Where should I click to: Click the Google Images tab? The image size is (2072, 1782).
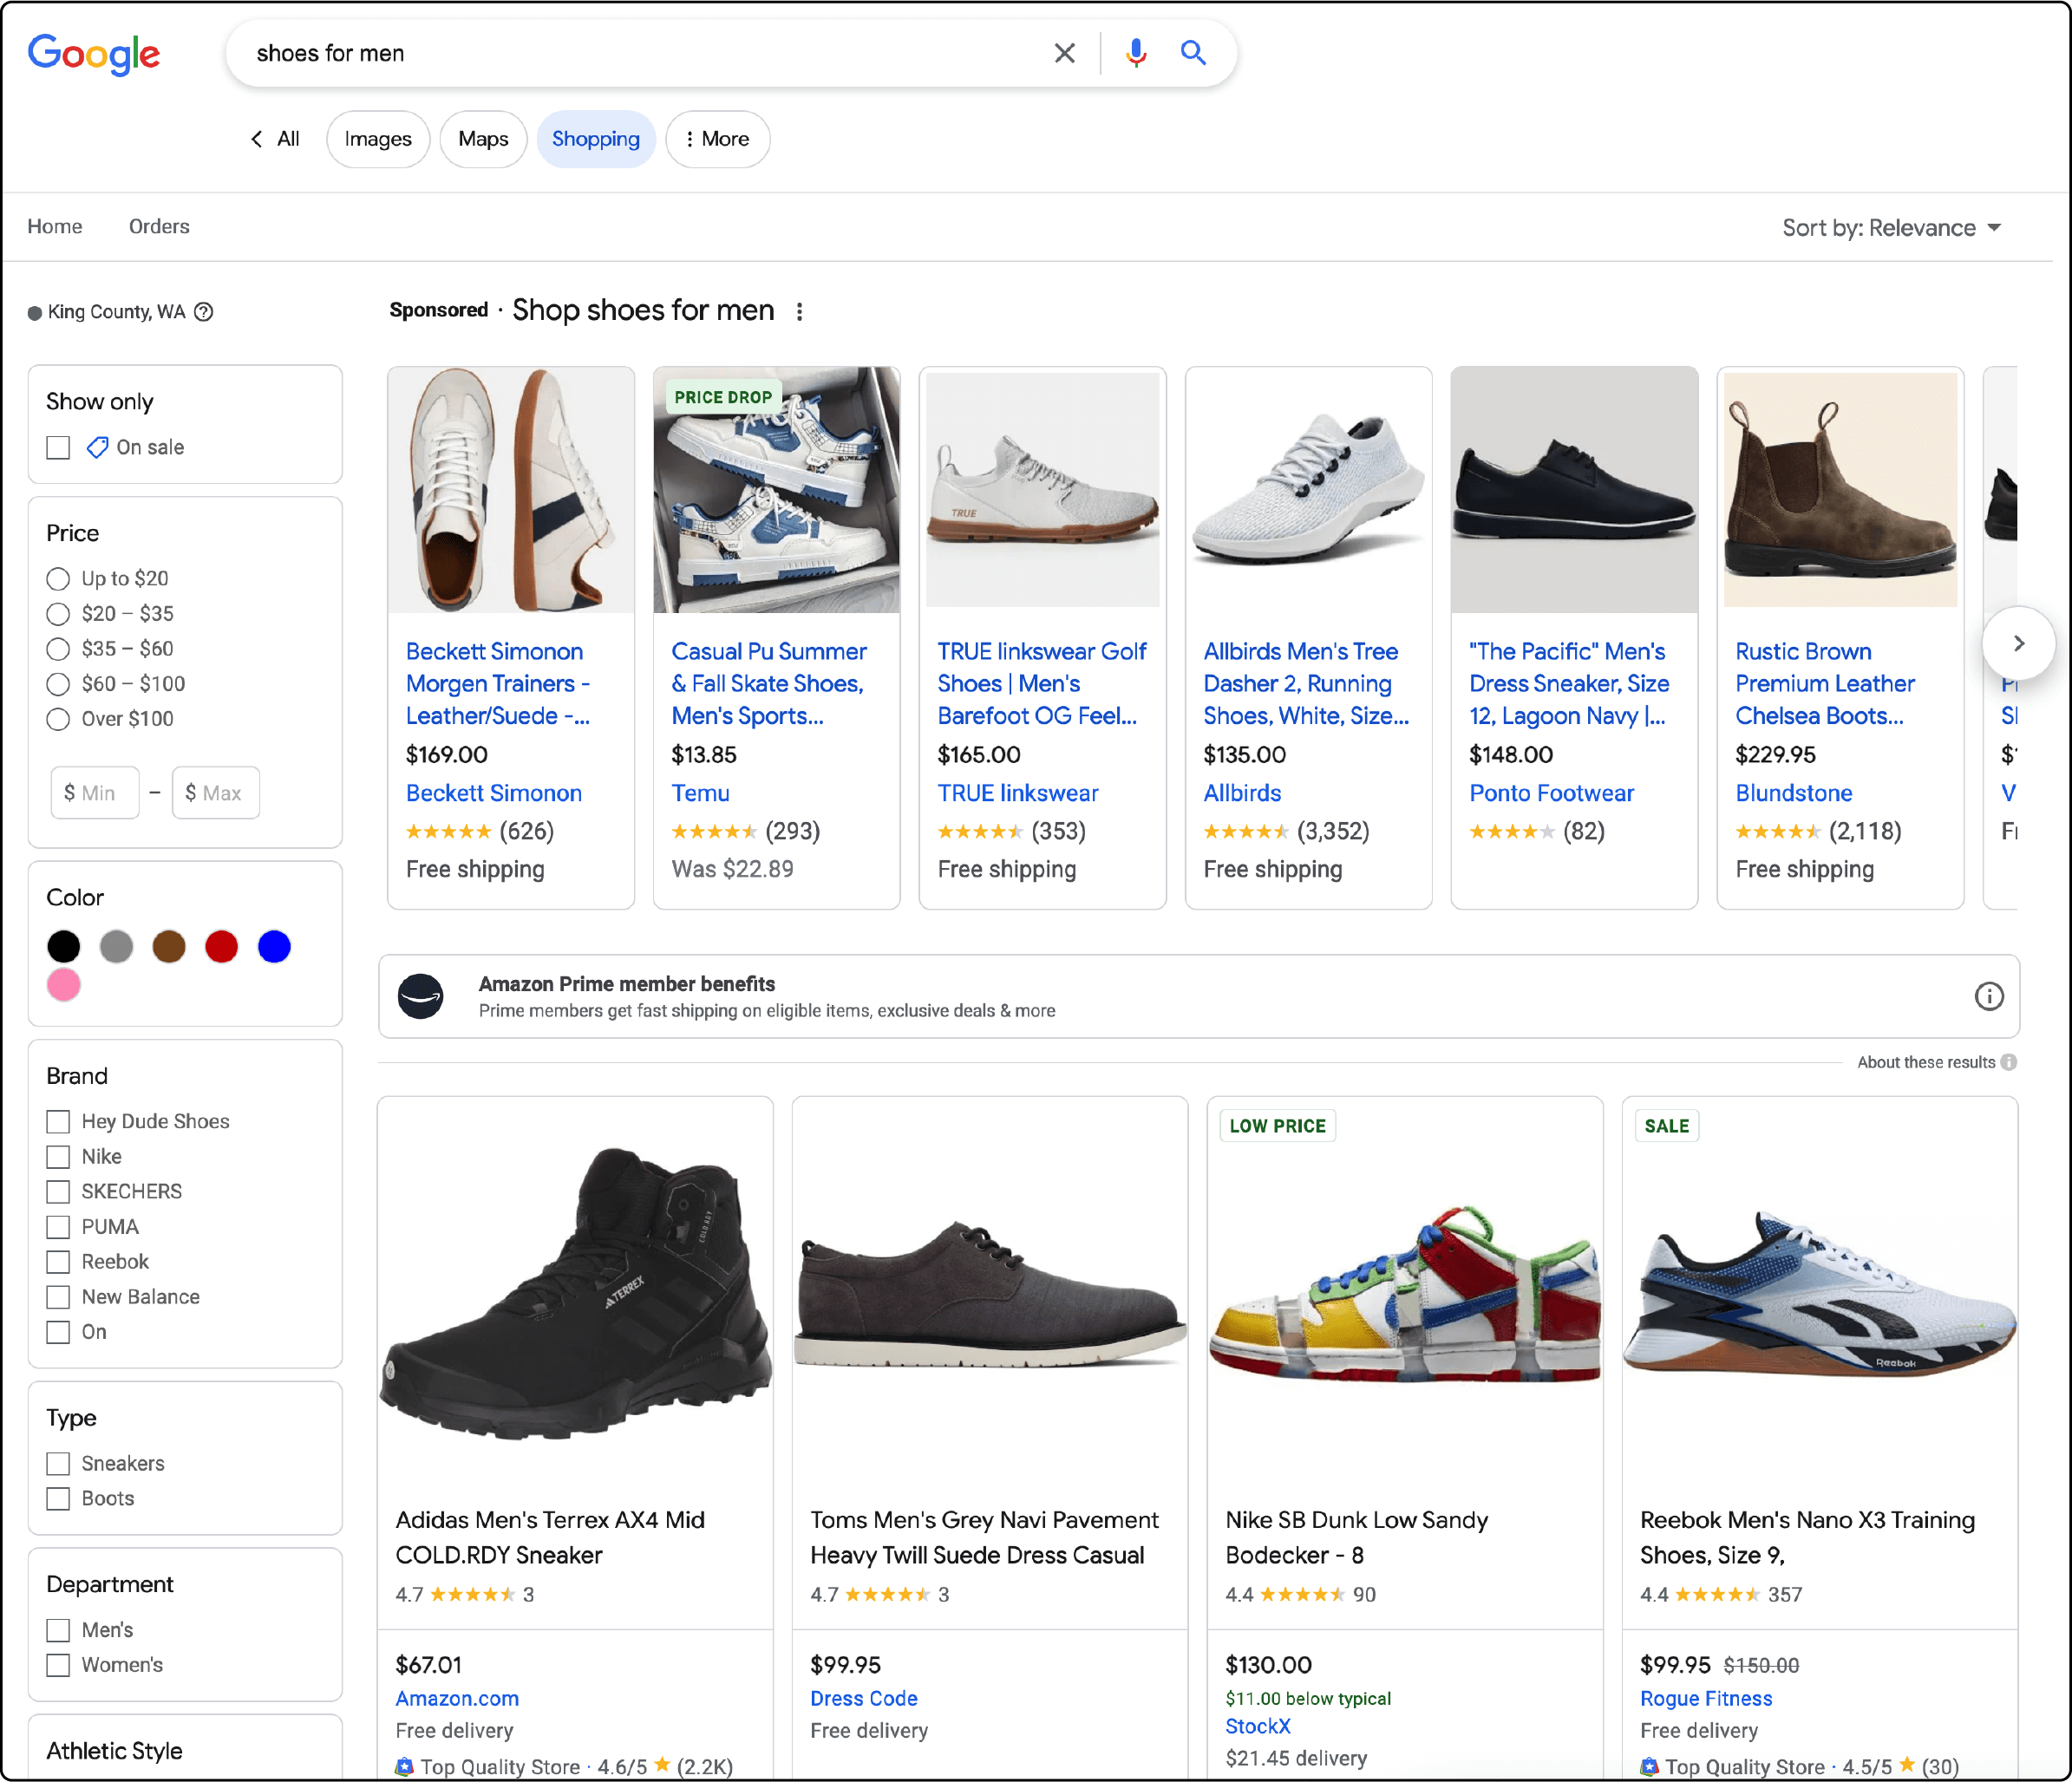click(x=376, y=139)
